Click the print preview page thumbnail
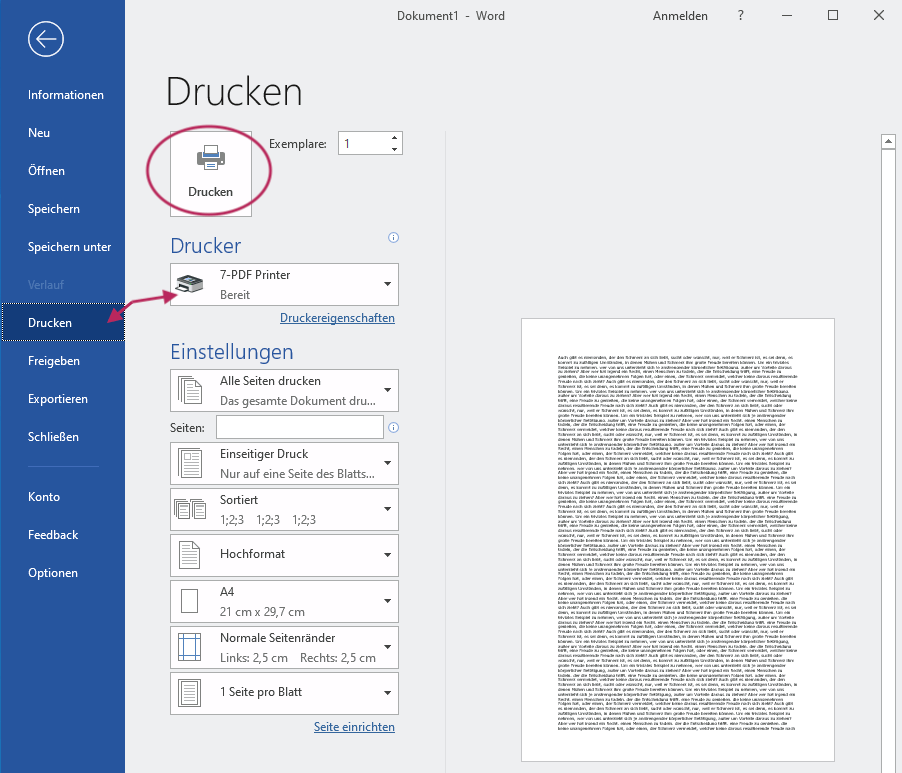 pos(678,539)
